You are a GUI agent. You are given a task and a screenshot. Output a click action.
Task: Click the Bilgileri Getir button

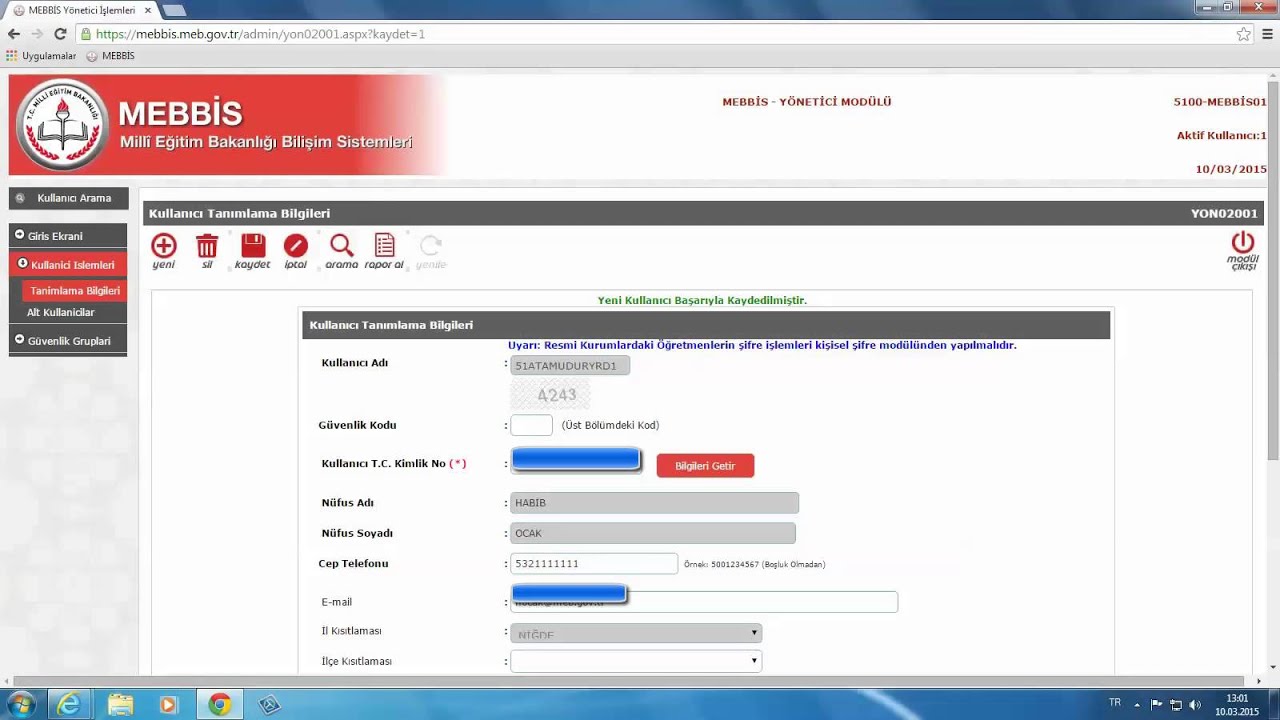tap(705, 466)
